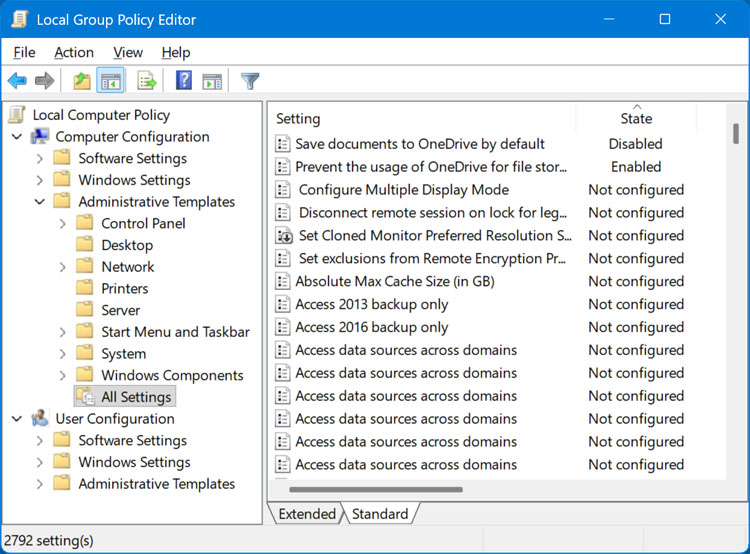Open the Action menu
750x554 pixels.
point(74,52)
